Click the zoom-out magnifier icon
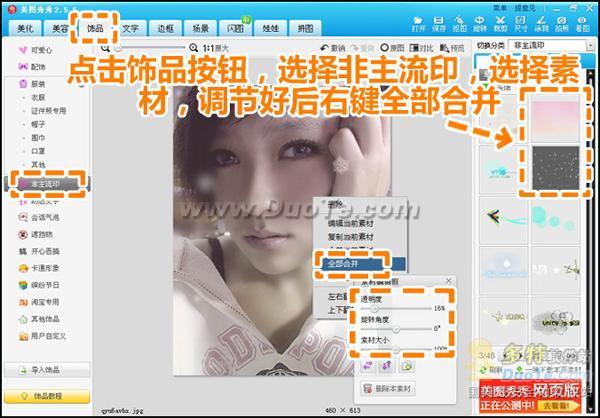 [x=104, y=48]
